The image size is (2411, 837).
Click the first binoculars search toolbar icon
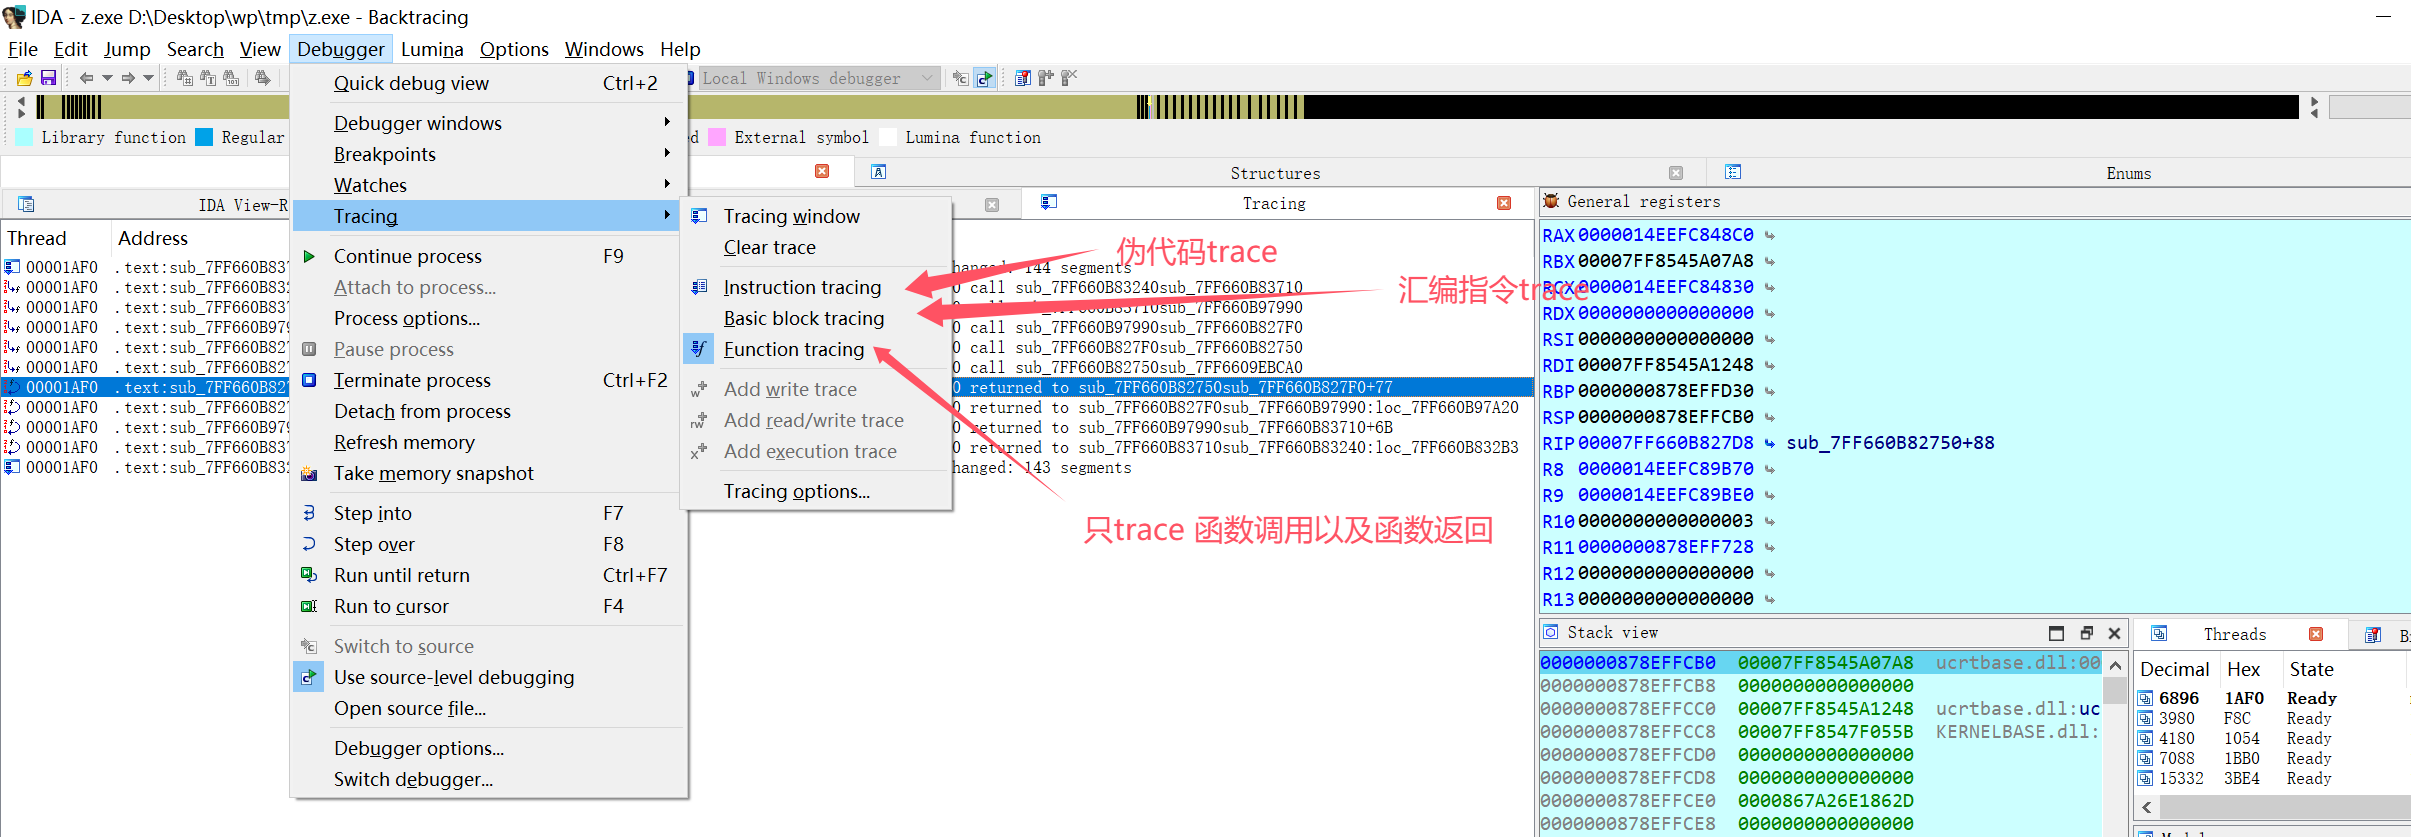point(185,78)
